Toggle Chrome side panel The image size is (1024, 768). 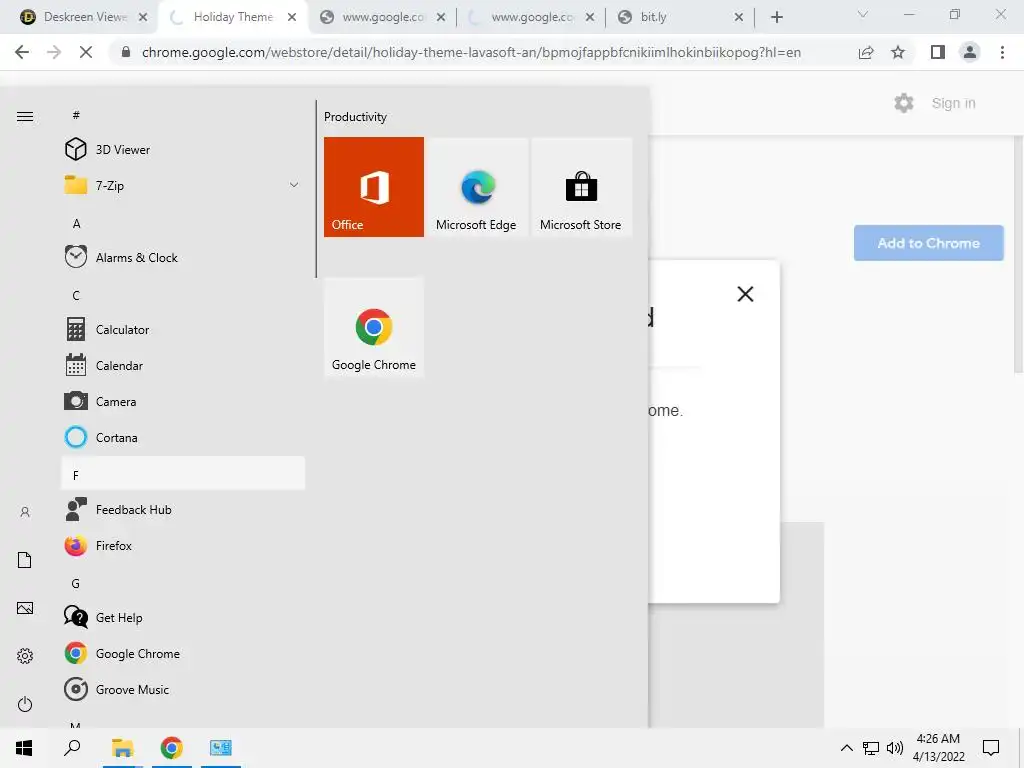click(x=938, y=52)
